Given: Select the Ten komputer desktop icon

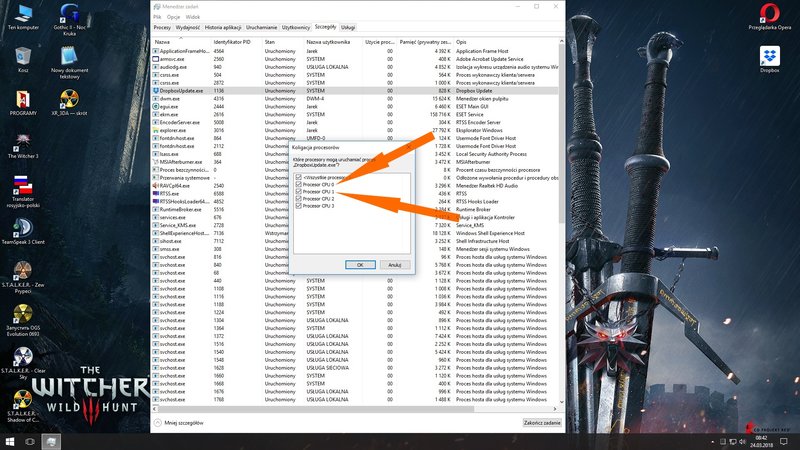Looking at the screenshot, I should (x=22, y=14).
